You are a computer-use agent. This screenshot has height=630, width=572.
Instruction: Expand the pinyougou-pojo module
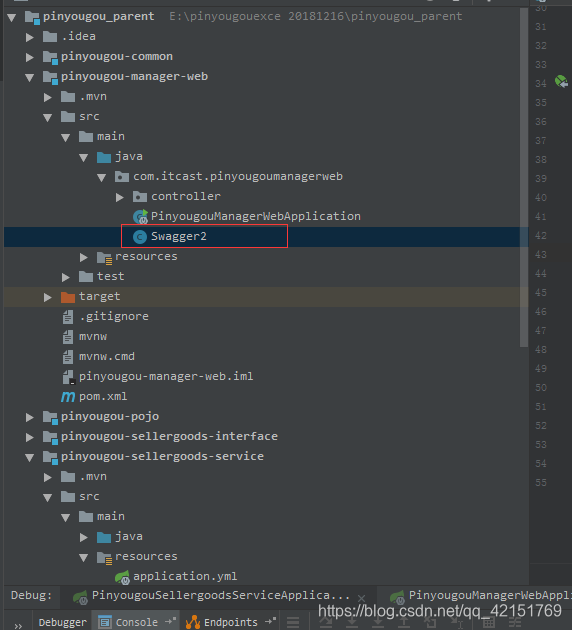(x=30, y=417)
